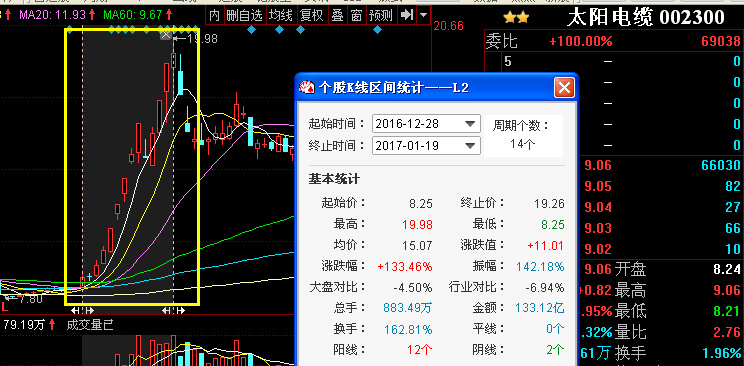Toggle the 均线 moving average display
Viewport: 744px width, 366px height.
pyautogui.click(x=280, y=15)
